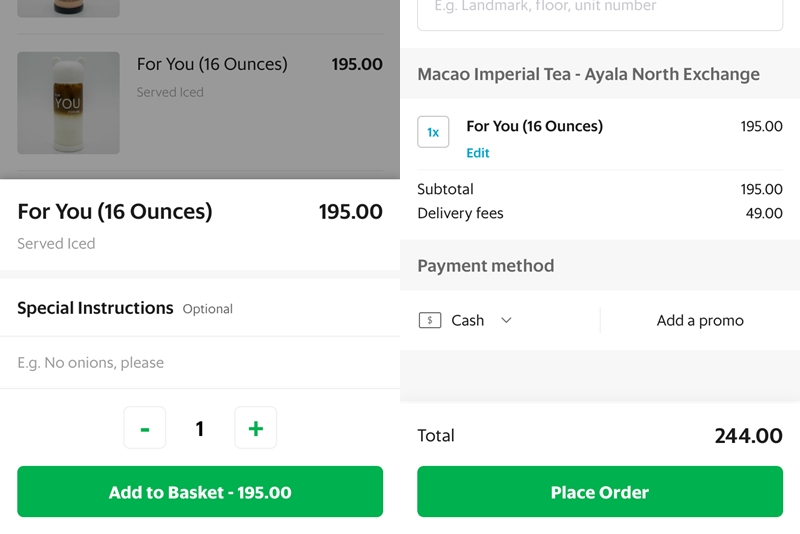Image resolution: width=800 pixels, height=534 pixels.
Task: Tap the Total amount 244.00
Action: (748, 436)
